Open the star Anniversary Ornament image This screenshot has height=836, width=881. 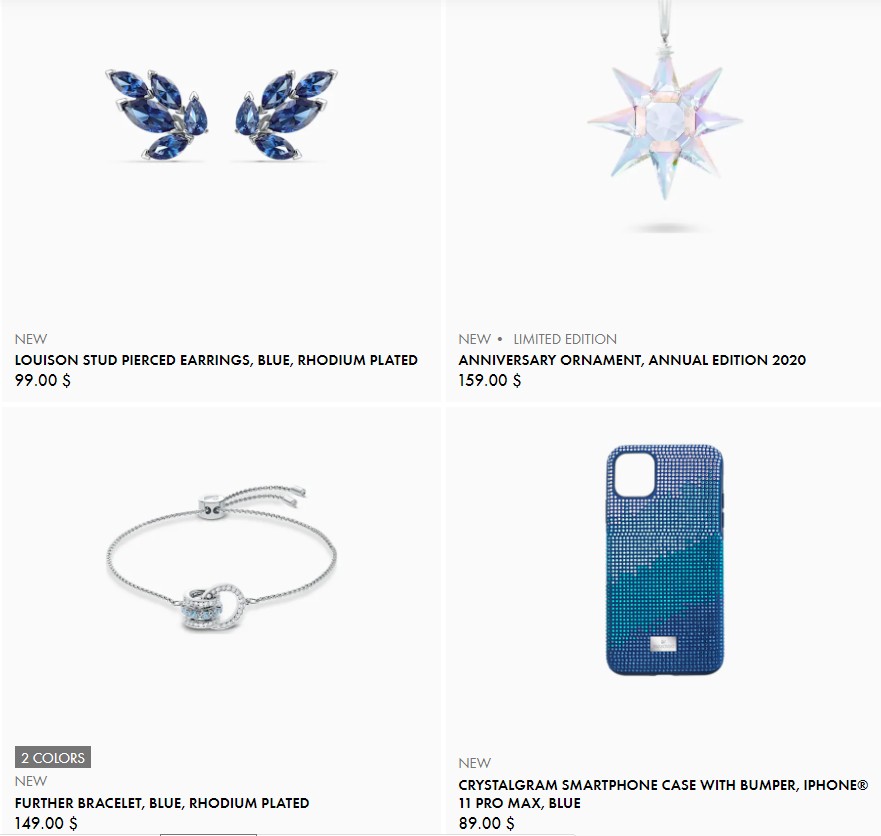tap(665, 115)
